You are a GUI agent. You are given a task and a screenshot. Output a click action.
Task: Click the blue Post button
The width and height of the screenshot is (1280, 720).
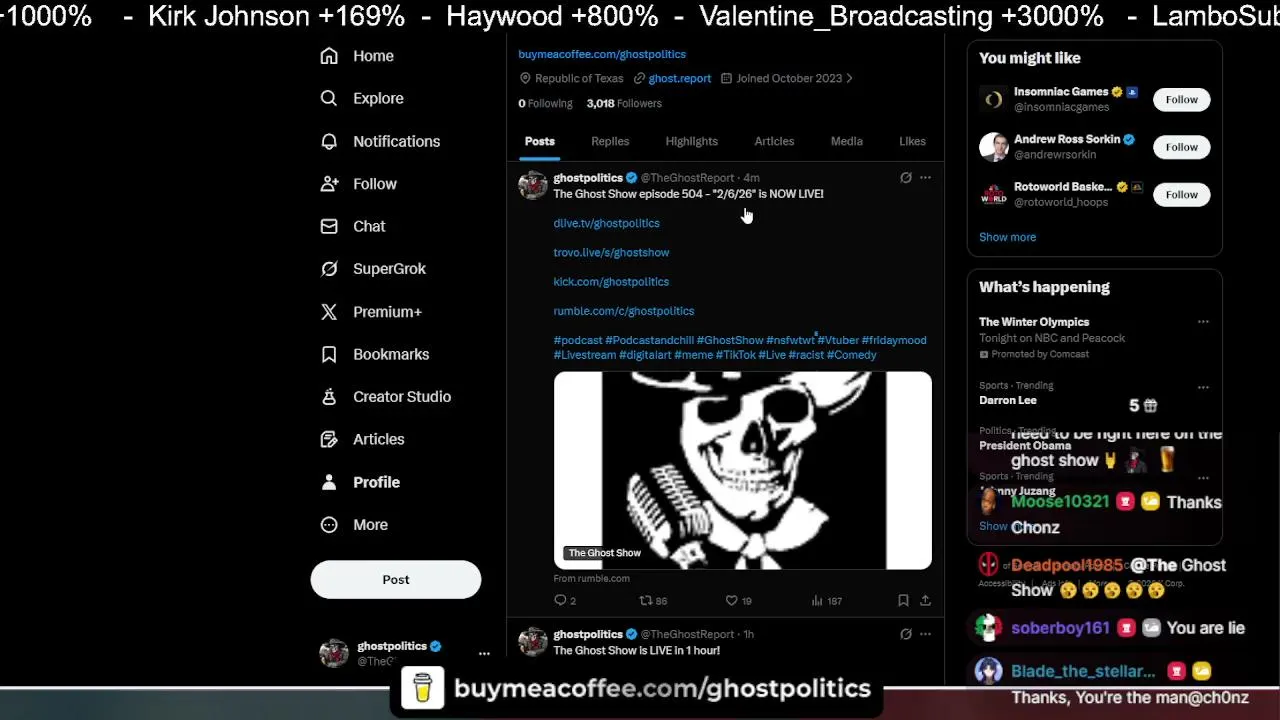pos(396,580)
